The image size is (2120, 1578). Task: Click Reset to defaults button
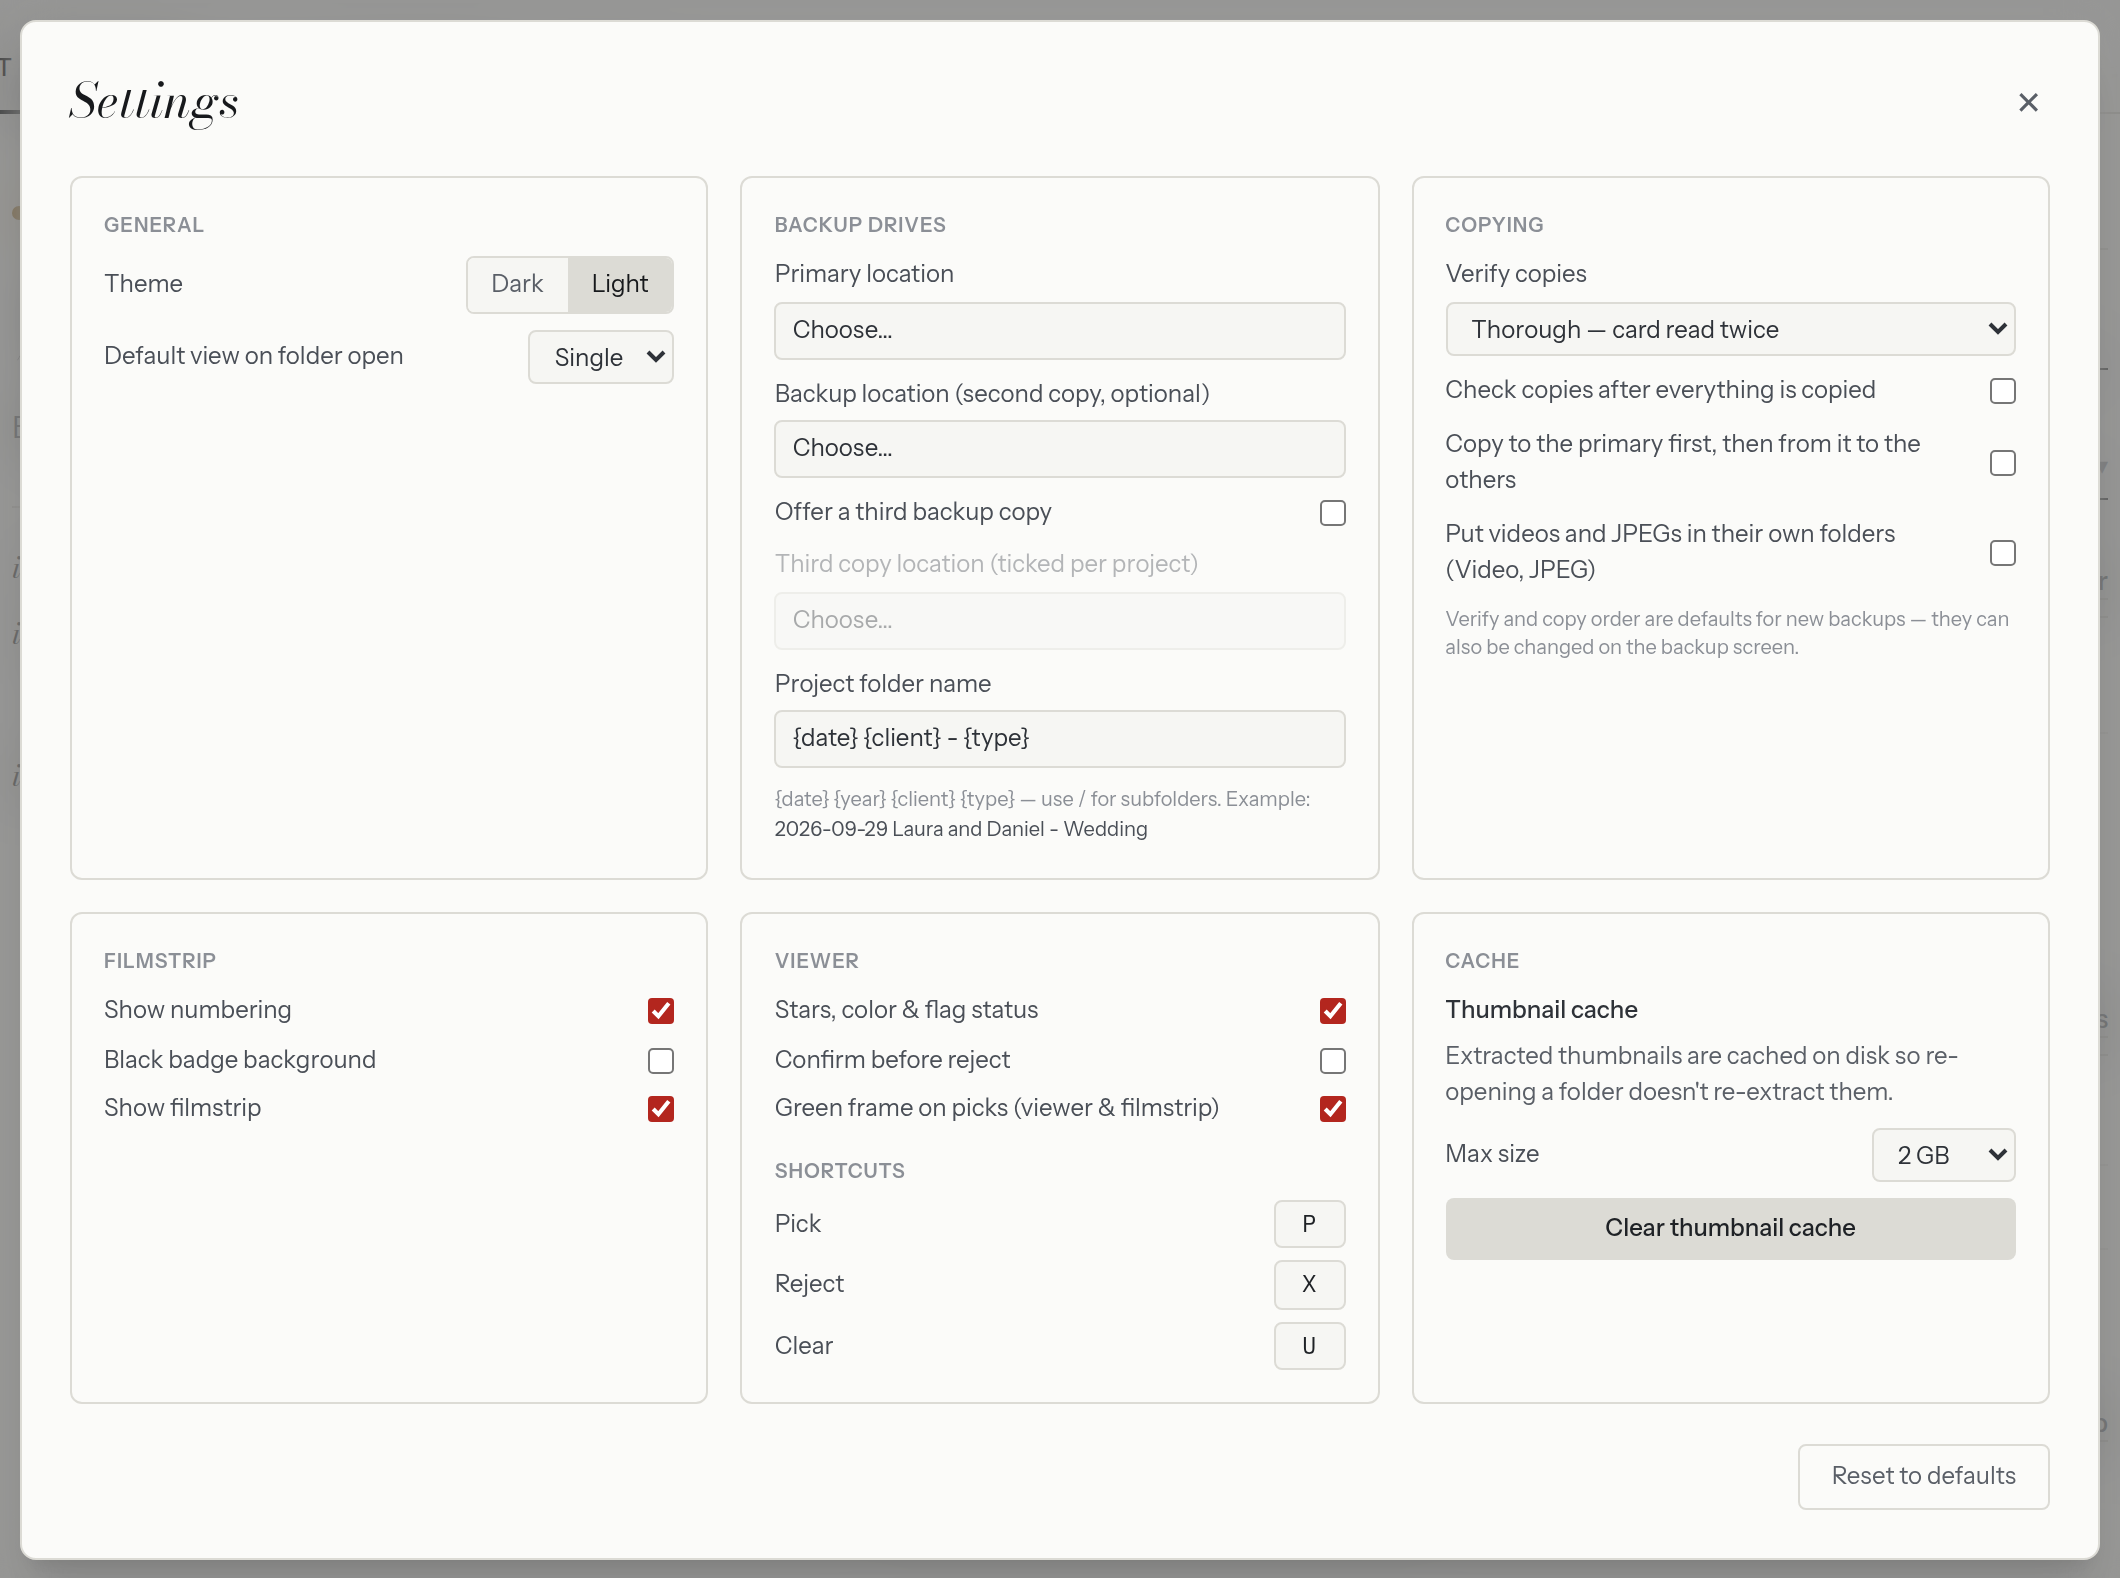coord(1923,1476)
